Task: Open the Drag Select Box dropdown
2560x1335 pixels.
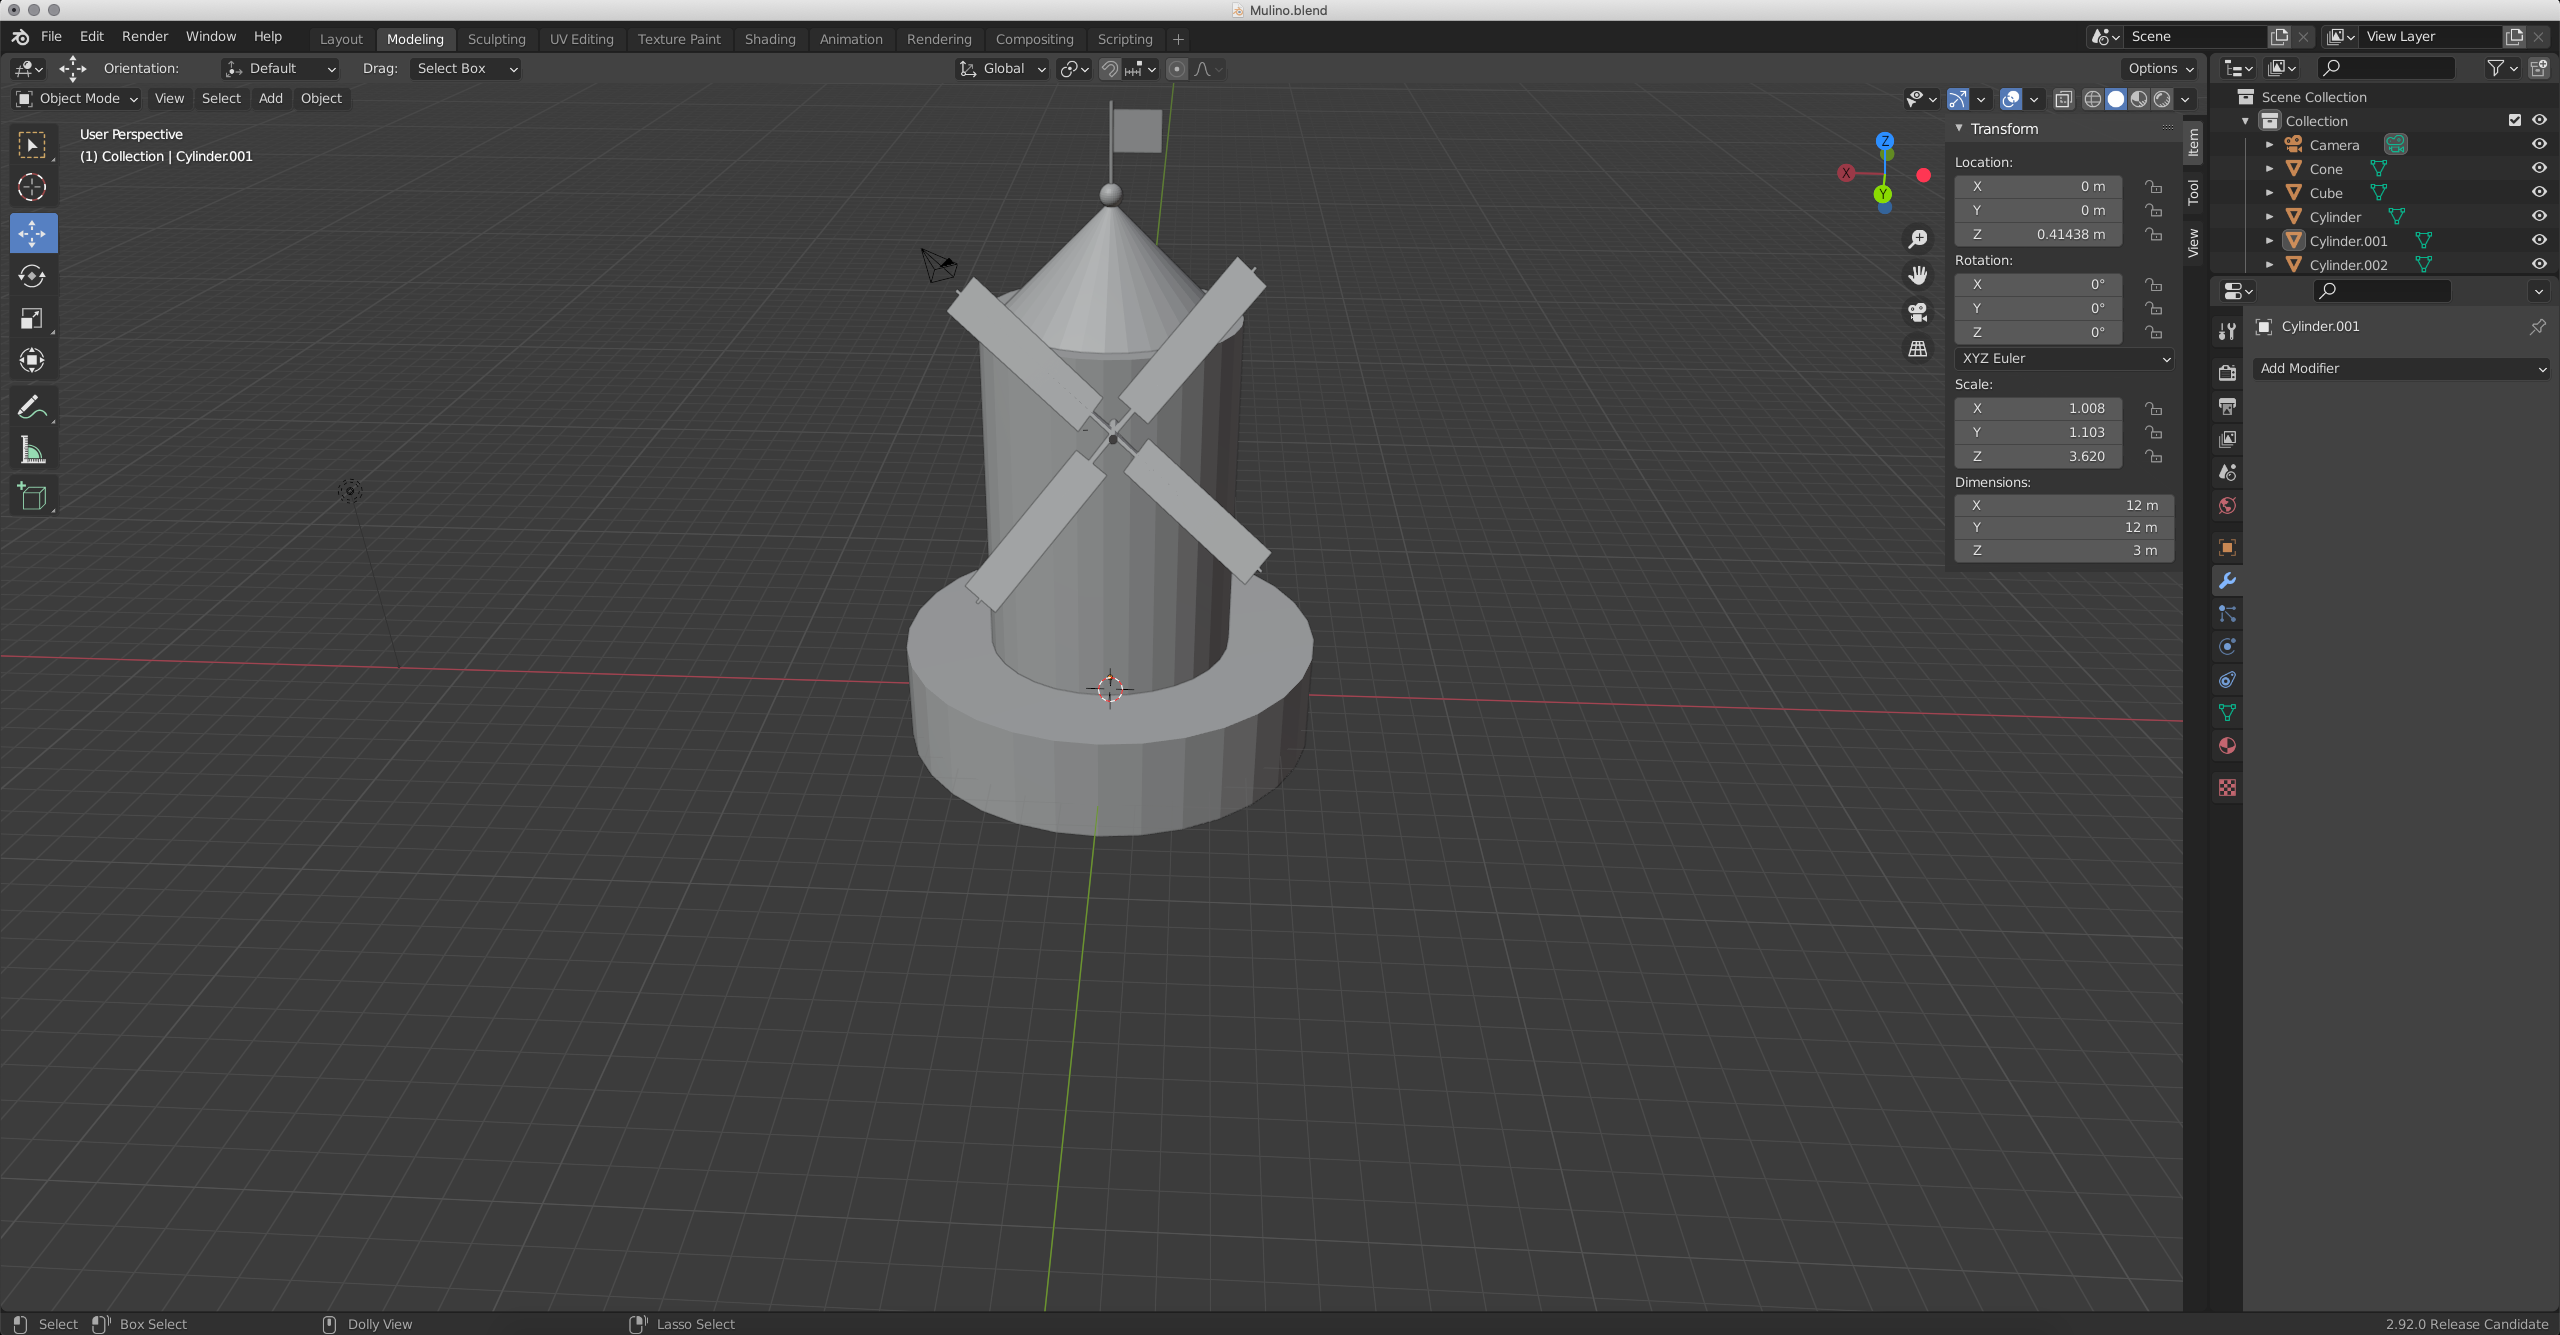Action: [x=465, y=69]
